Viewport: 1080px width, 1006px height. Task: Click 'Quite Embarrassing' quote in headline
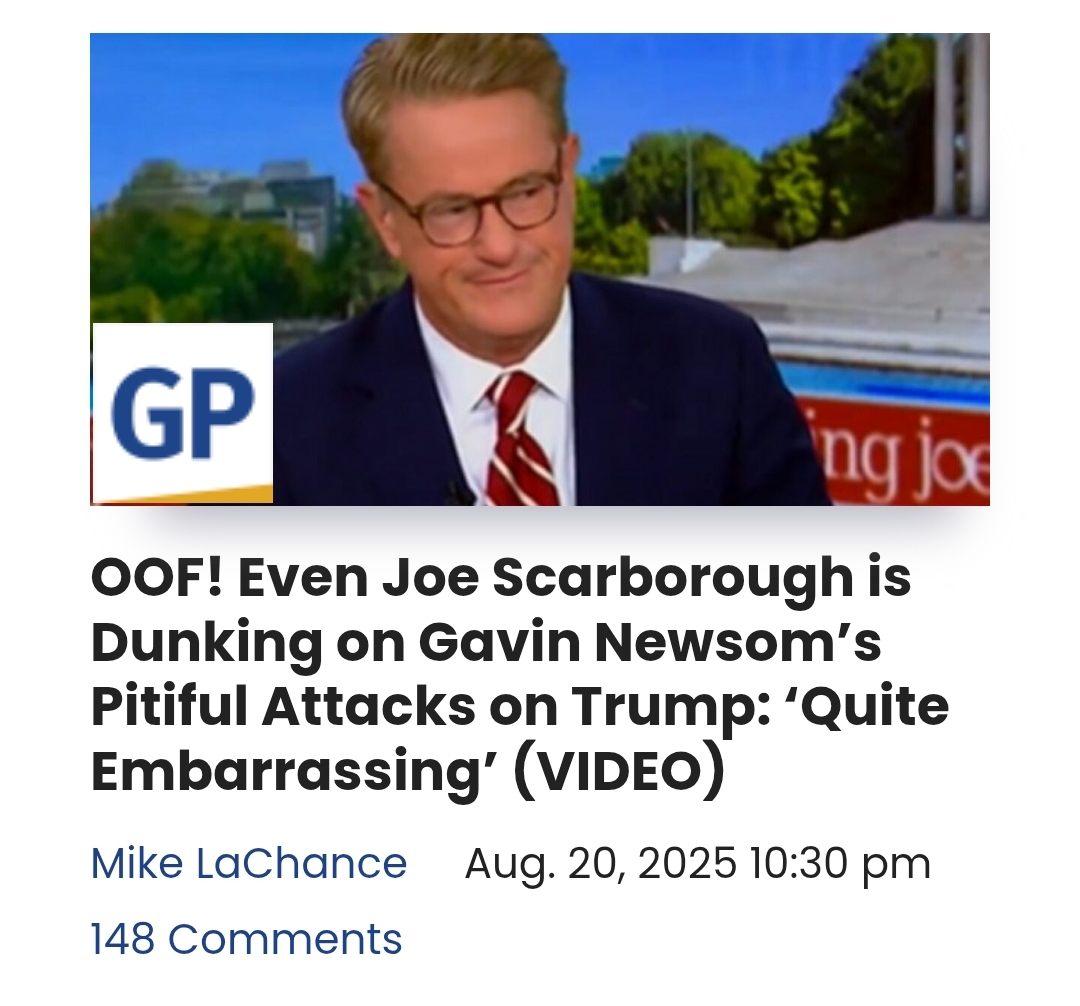(x=520, y=739)
